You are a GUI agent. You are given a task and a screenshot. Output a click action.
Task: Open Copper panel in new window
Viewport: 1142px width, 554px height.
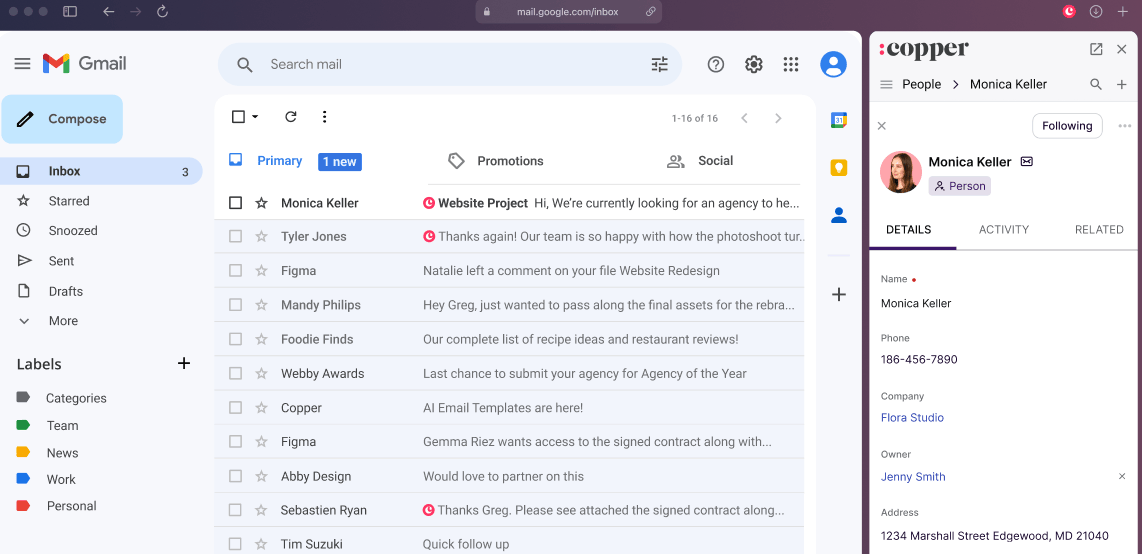point(1096,49)
